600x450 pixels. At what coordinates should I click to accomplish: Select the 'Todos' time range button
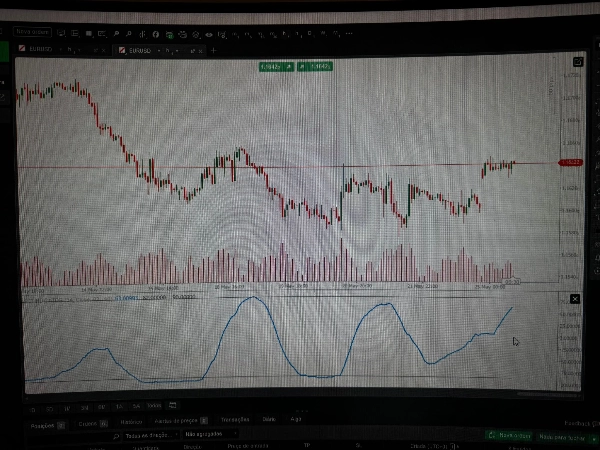point(154,406)
